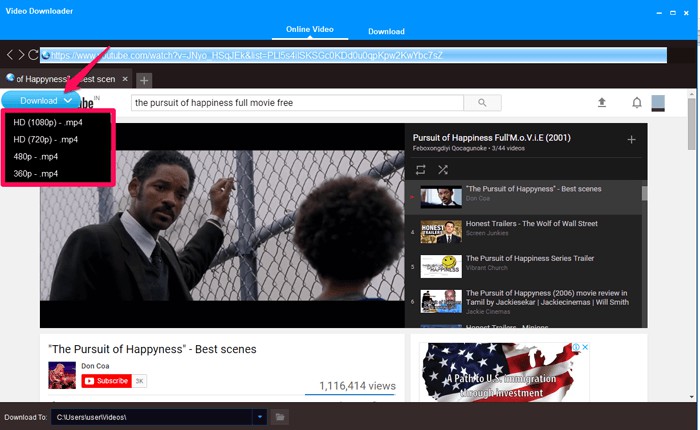This screenshot has height=430, width=700.
Task: Go forward with the right arrow icon
Action: 21,55
